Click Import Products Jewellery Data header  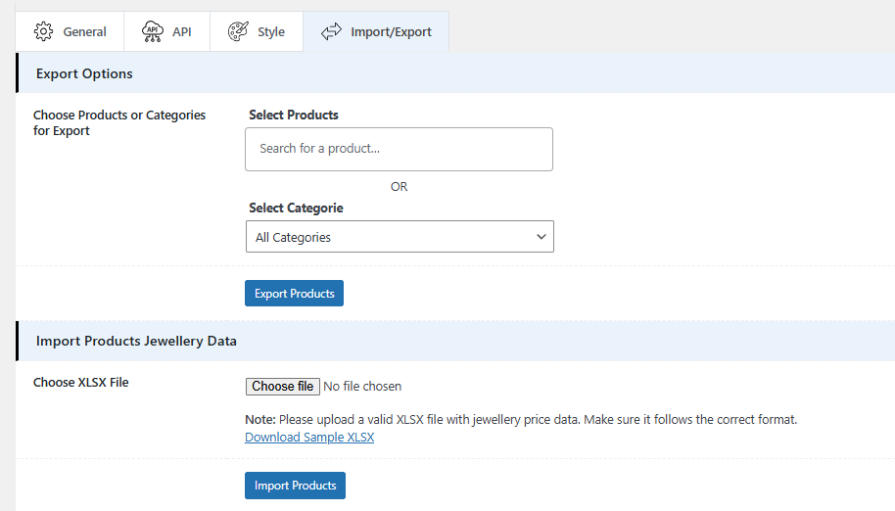tap(136, 341)
